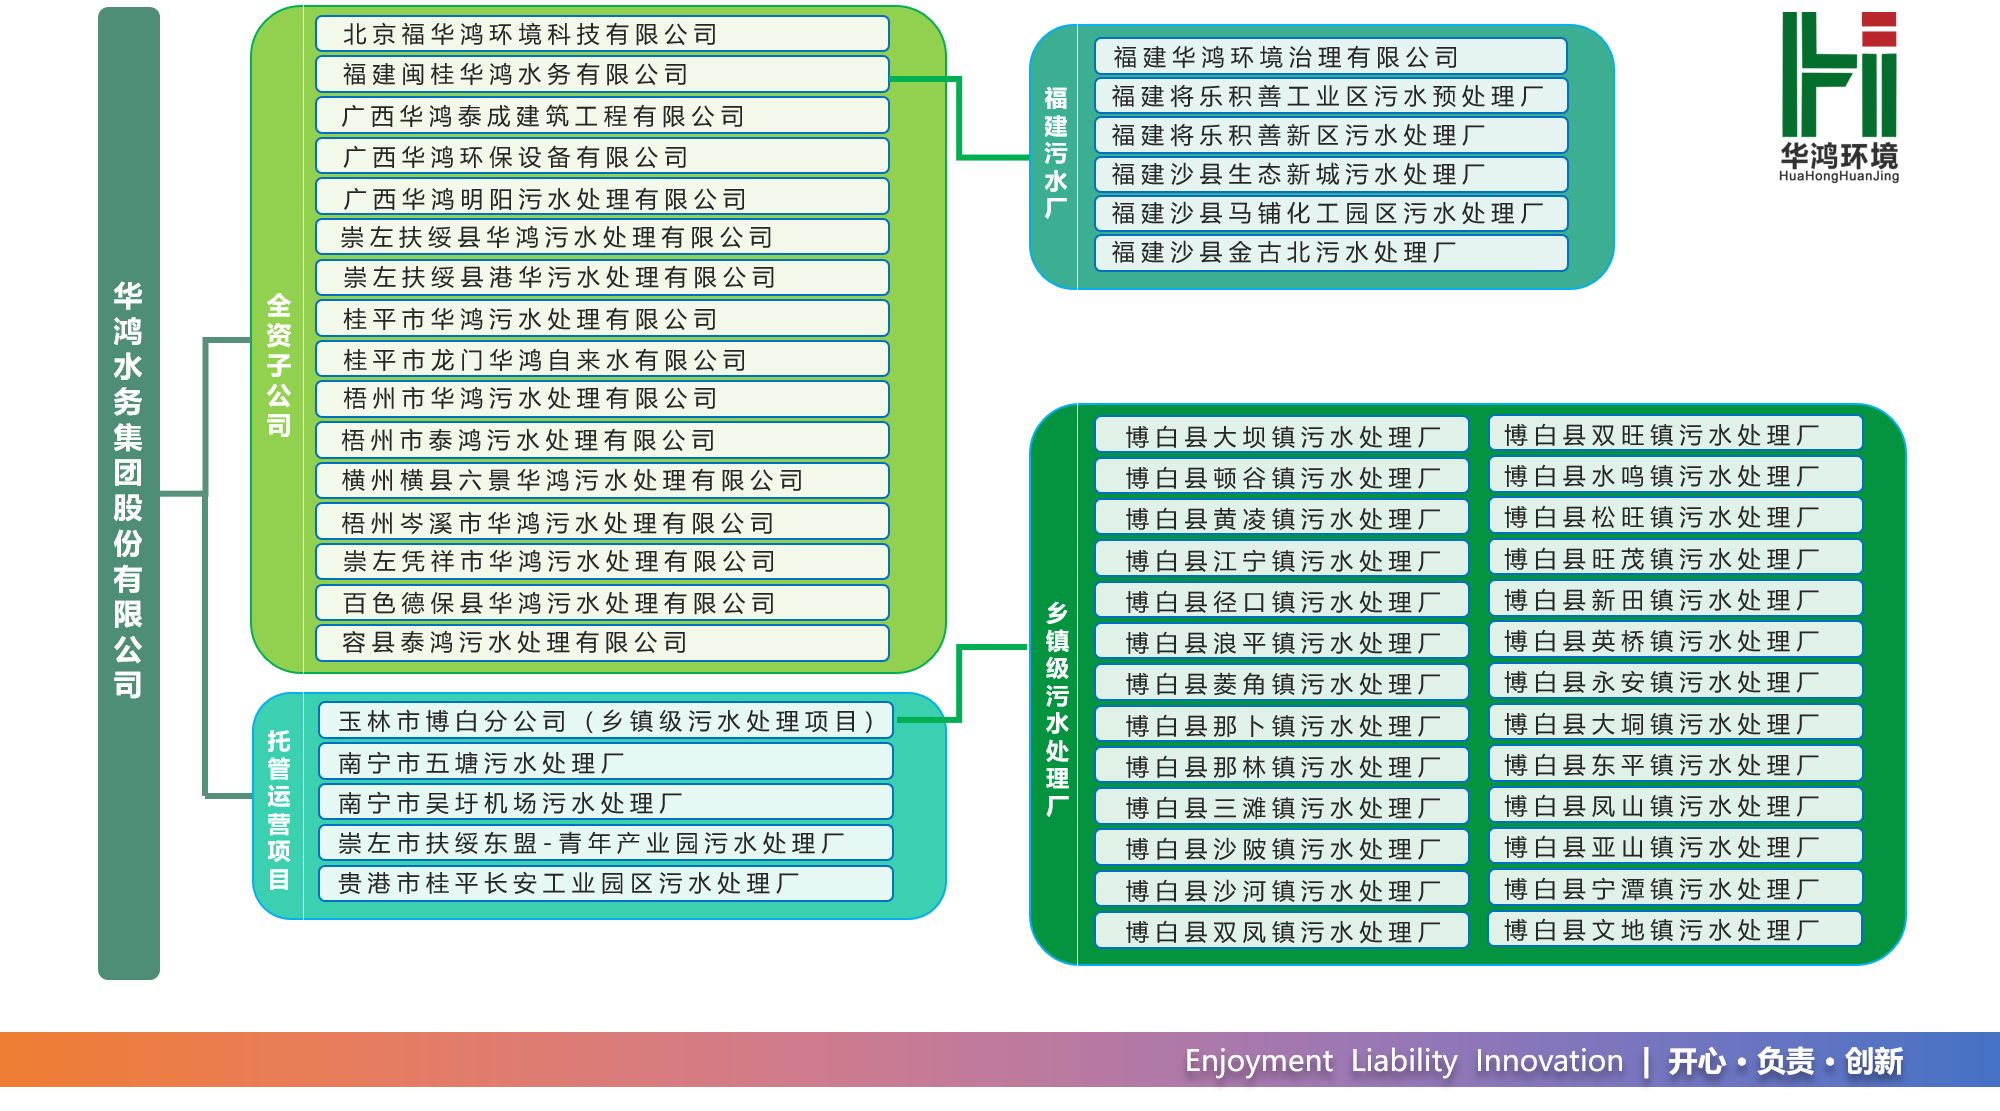Select 容县泰鸿污水处理有限公司 box

click(x=602, y=642)
